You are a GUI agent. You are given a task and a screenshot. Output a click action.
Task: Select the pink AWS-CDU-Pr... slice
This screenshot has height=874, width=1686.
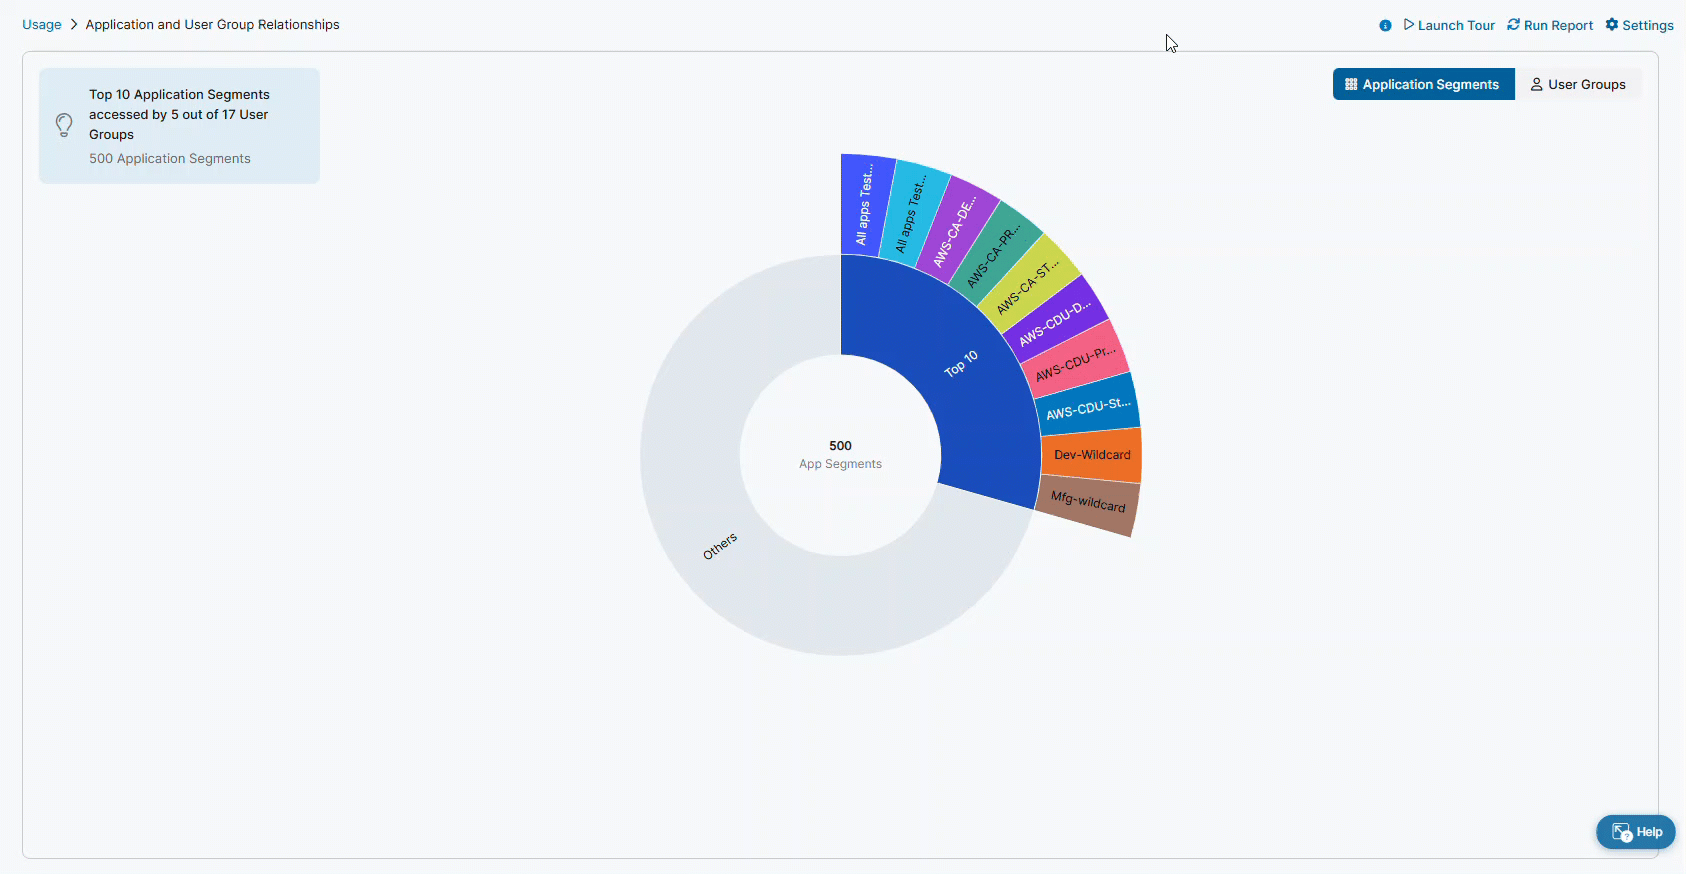click(1075, 363)
